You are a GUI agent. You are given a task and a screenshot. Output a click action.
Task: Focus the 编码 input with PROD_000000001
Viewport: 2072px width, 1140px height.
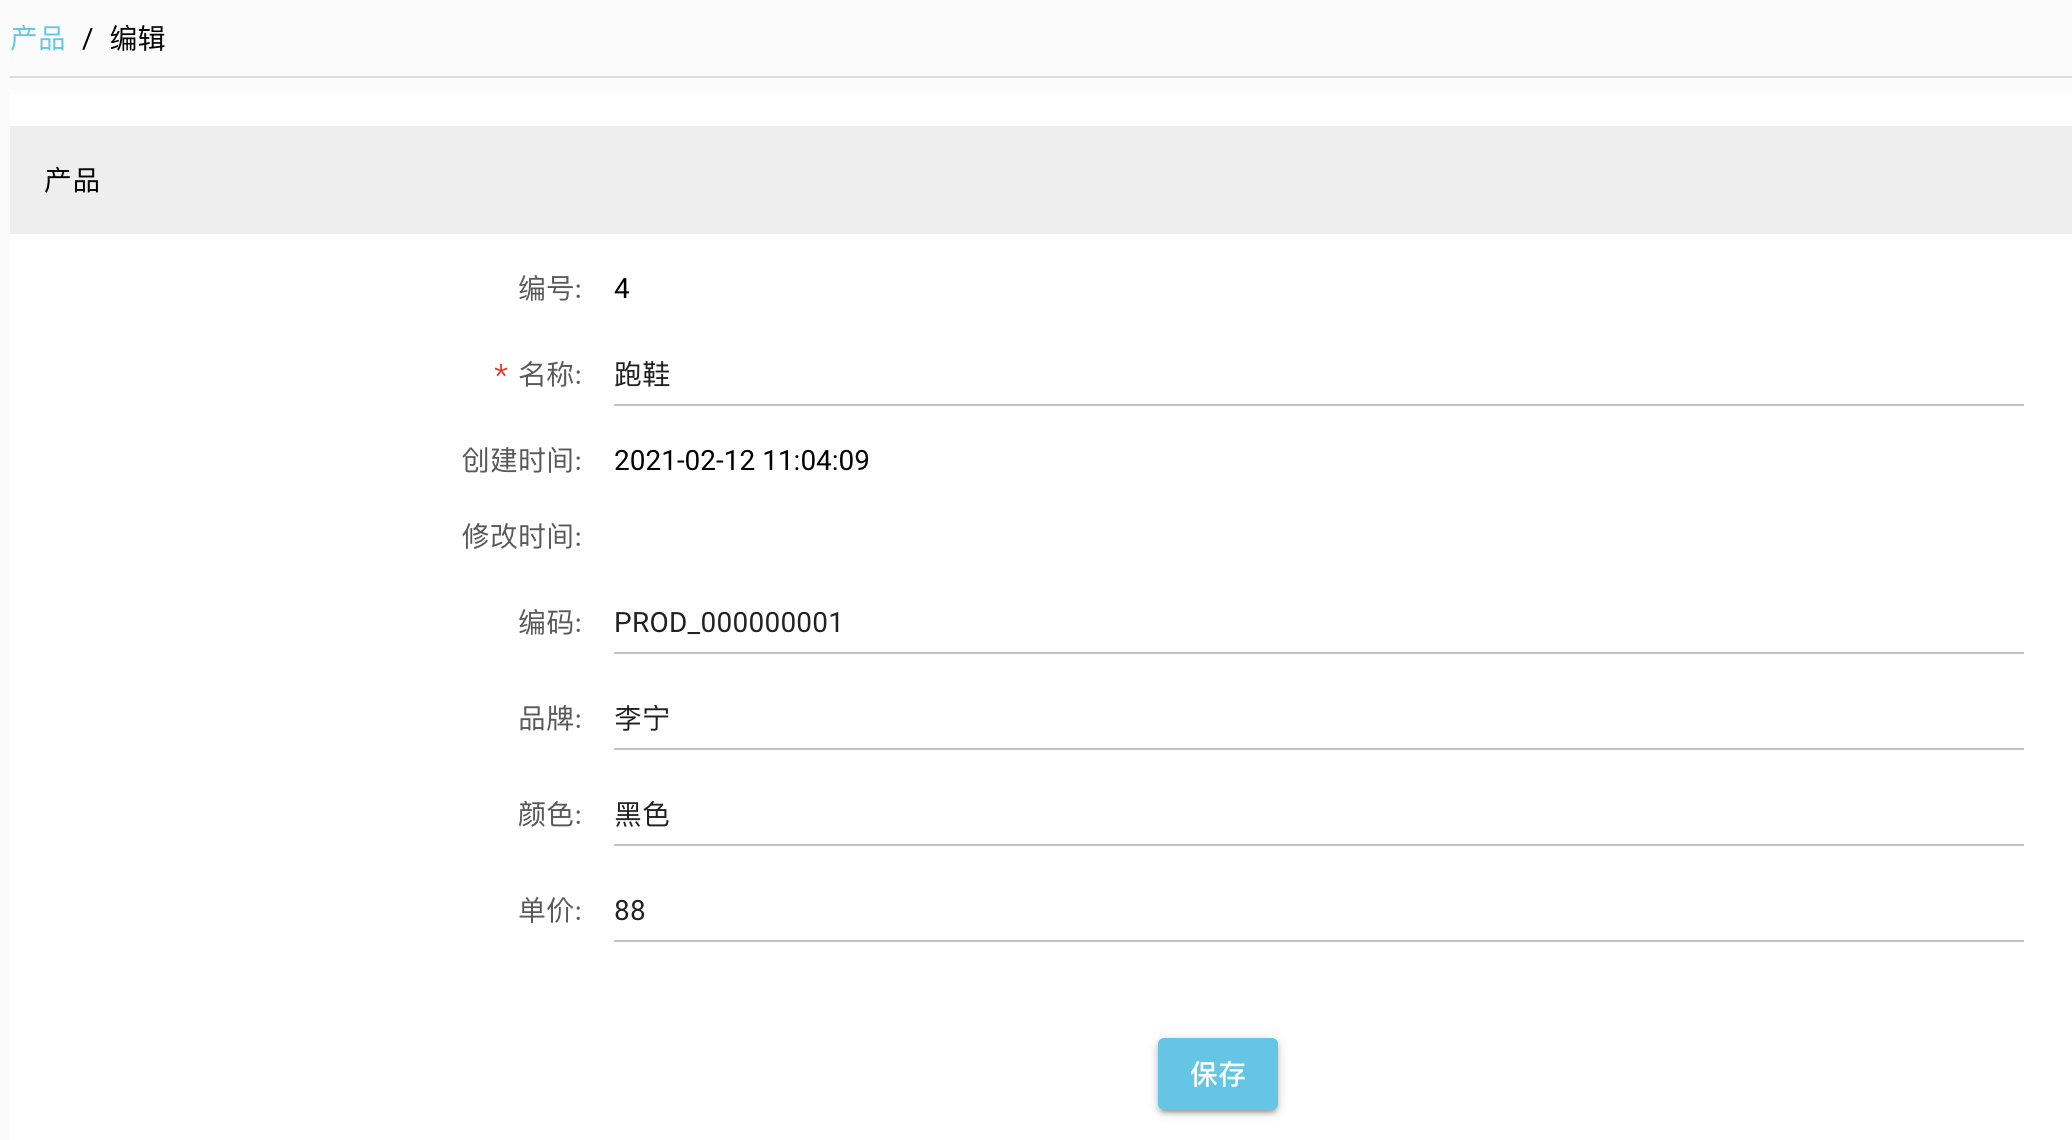coord(1318,623)
